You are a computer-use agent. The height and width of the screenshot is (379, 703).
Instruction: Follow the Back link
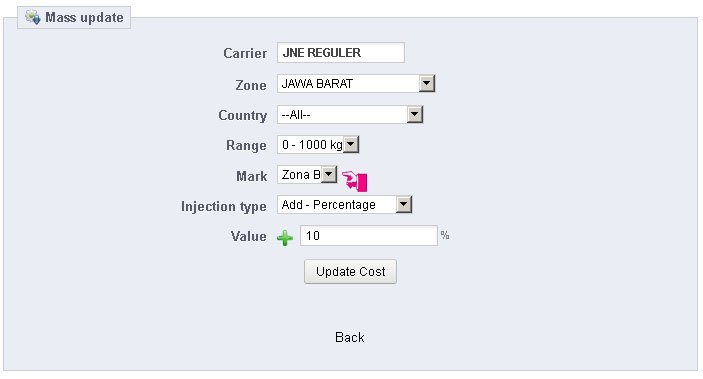(x=350, y=337)
